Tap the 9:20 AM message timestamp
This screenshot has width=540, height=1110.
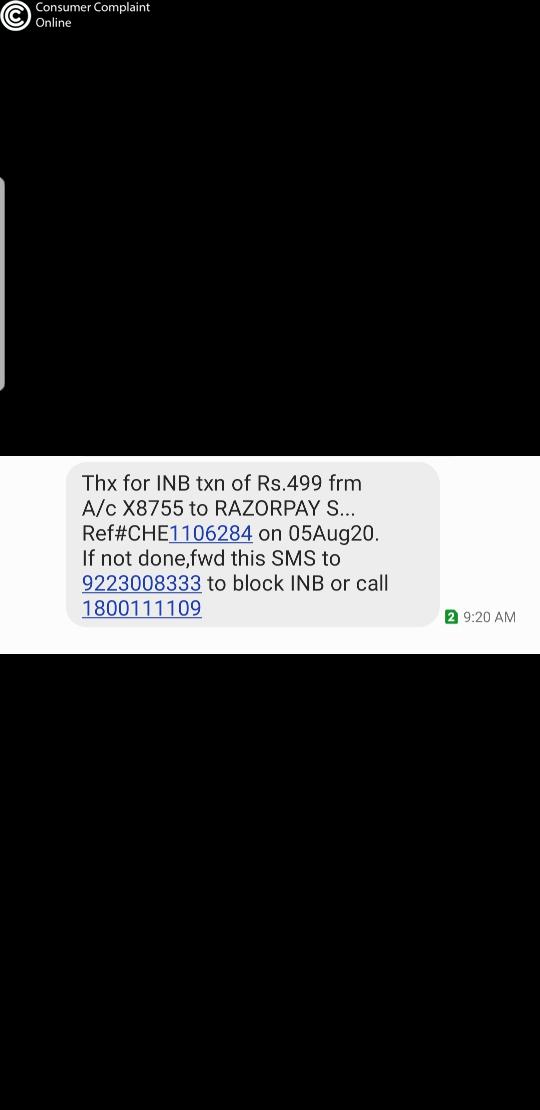[x=490, y=617]
